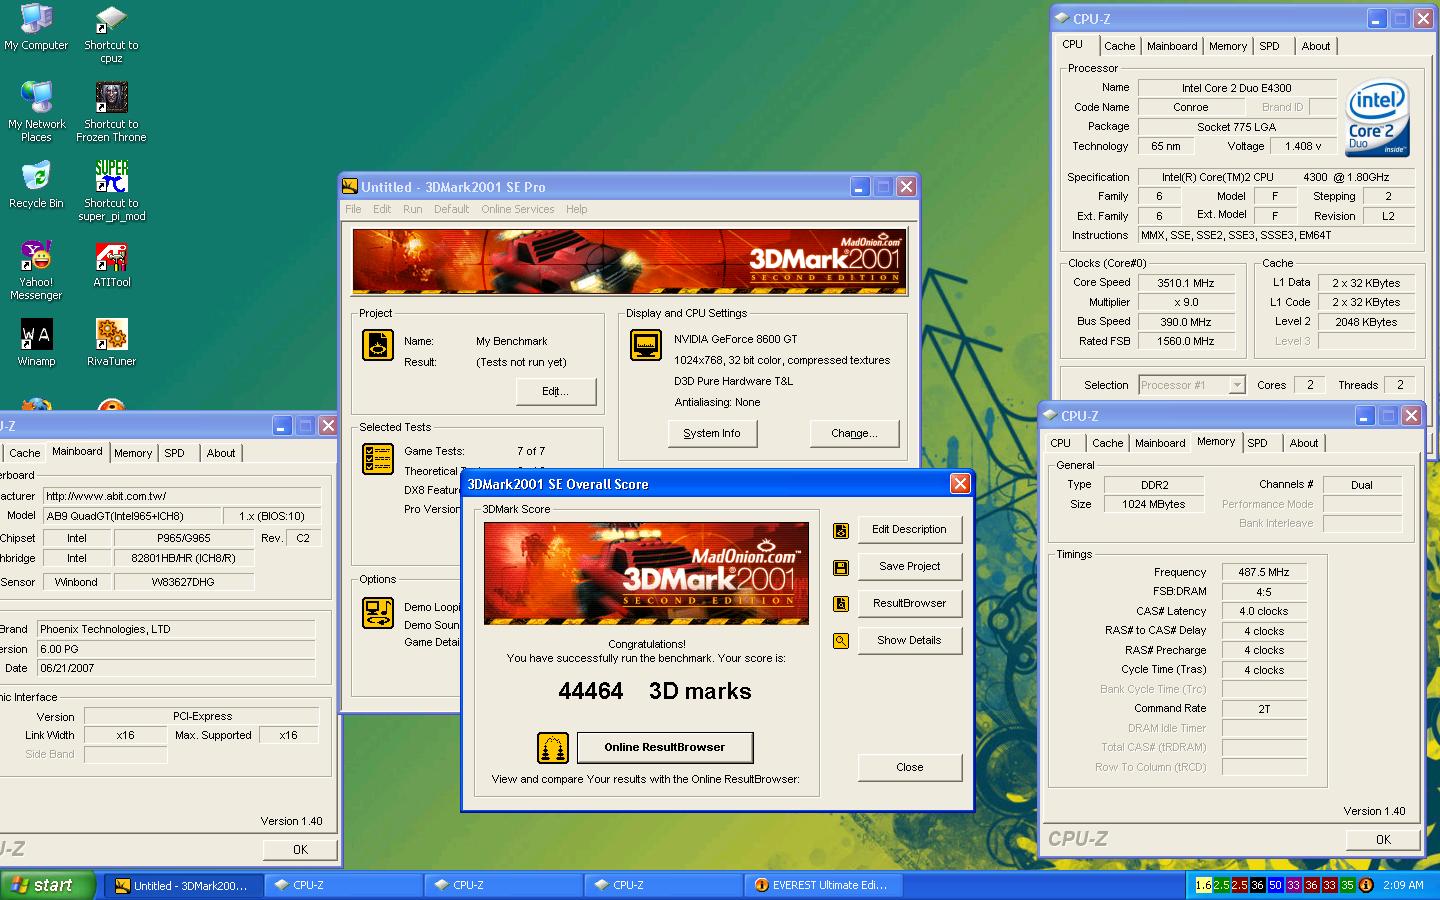Open the Processor selection dropdown in CPU-Z

pyautogui.click(x=1237, y=385)
